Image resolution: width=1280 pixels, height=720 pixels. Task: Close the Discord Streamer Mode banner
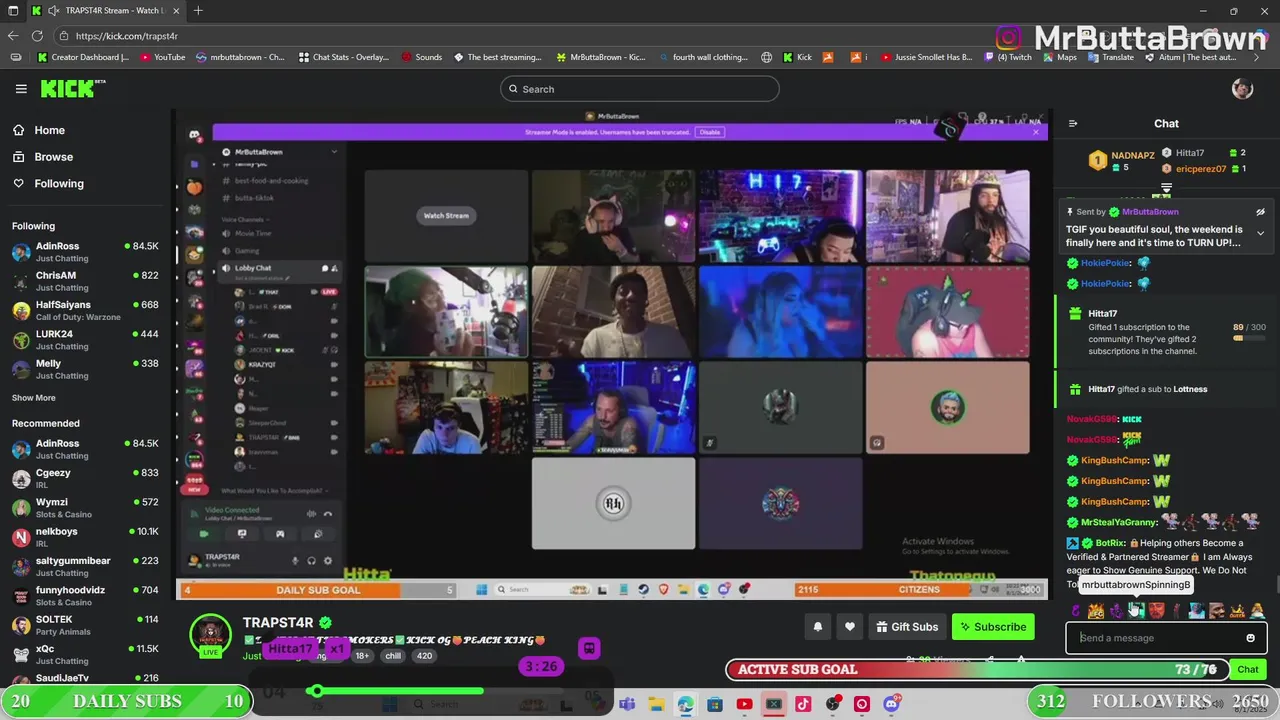tap(1035, 132)
